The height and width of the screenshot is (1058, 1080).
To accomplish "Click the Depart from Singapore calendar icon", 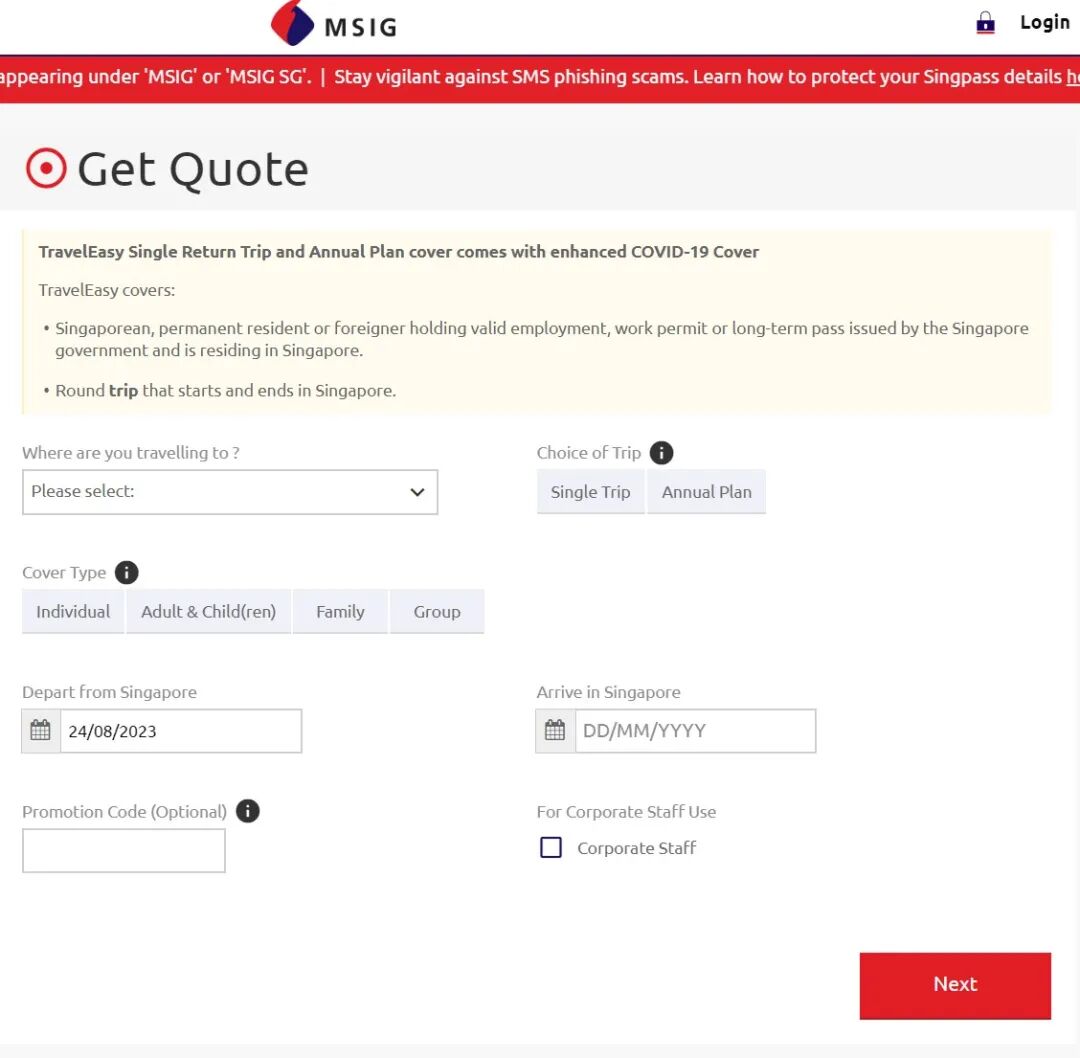I will tap(41, 730).
